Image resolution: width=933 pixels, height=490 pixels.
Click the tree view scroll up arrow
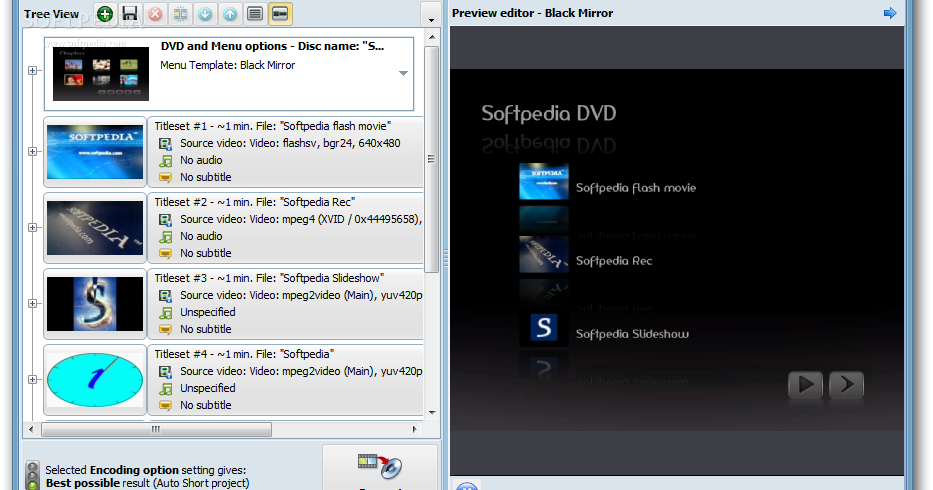point(432,37)
